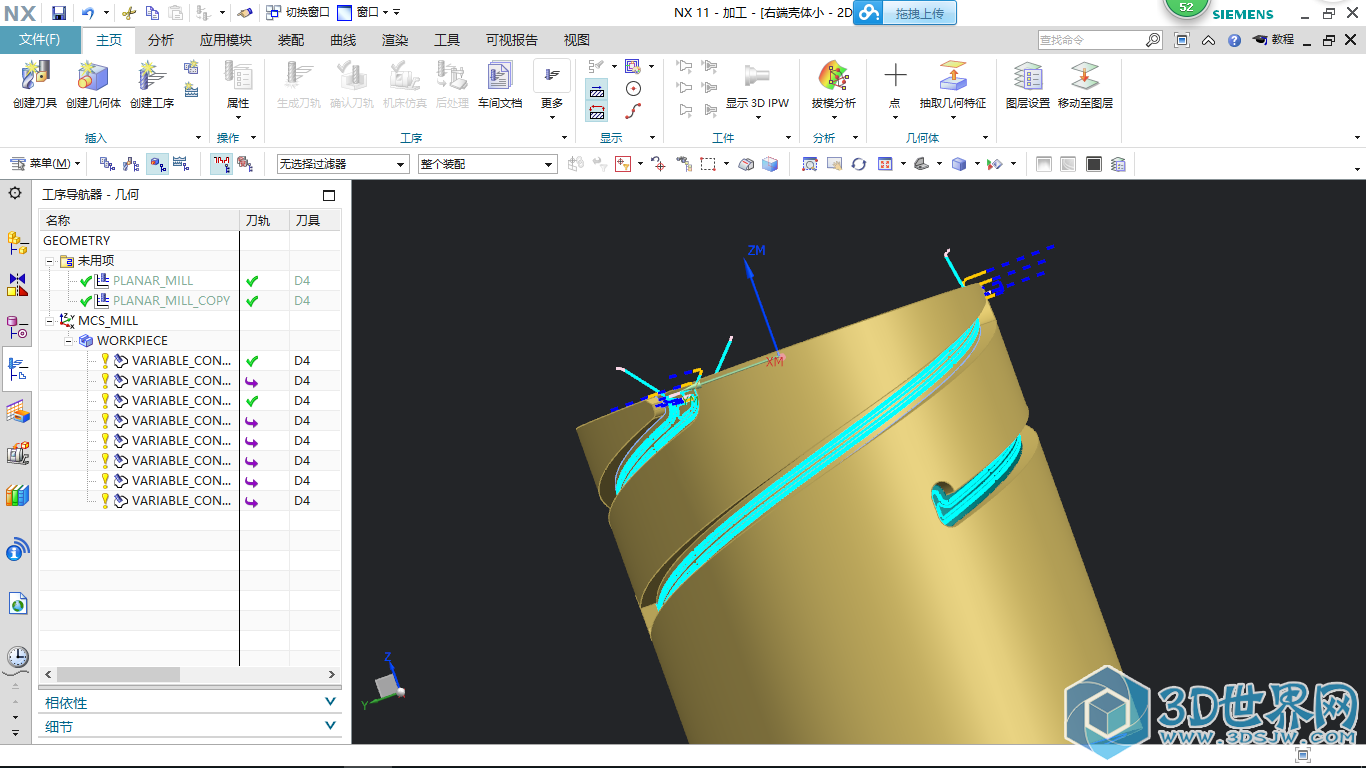The height and width of the screenshot is (768, 1366).
Task: Expand the 相依性 dependencies section
Action: pos(190,703)
